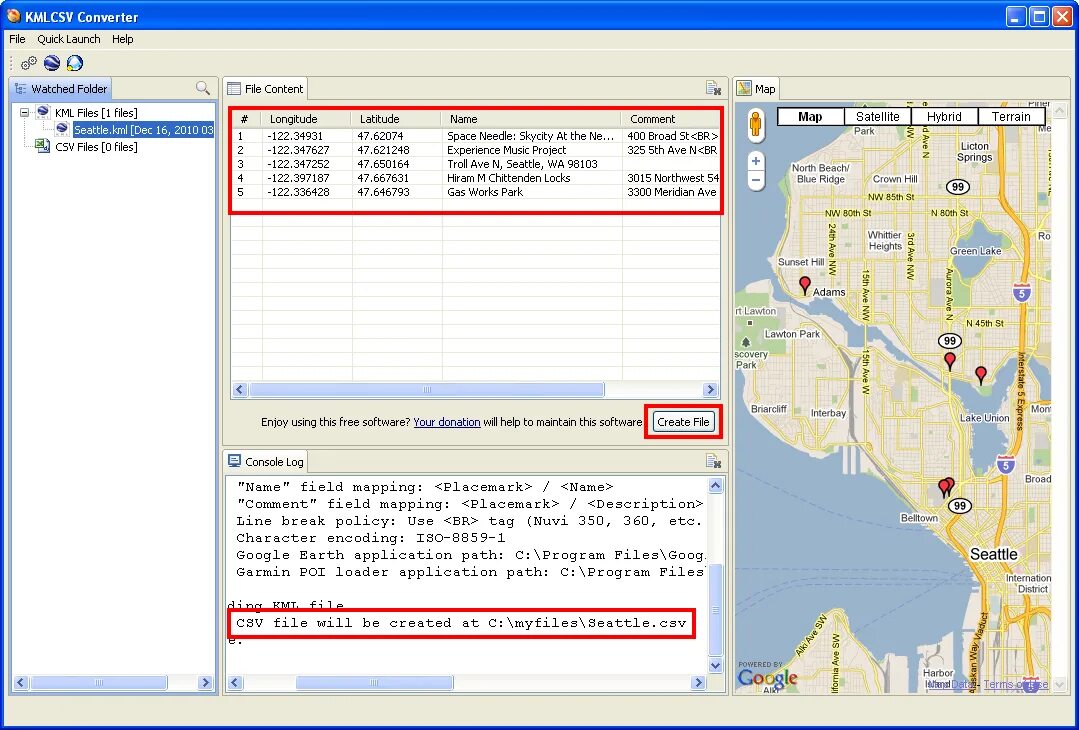Click File Content scroll right arrow
The width and height of the screenshot is (1079, 730).
711,389
